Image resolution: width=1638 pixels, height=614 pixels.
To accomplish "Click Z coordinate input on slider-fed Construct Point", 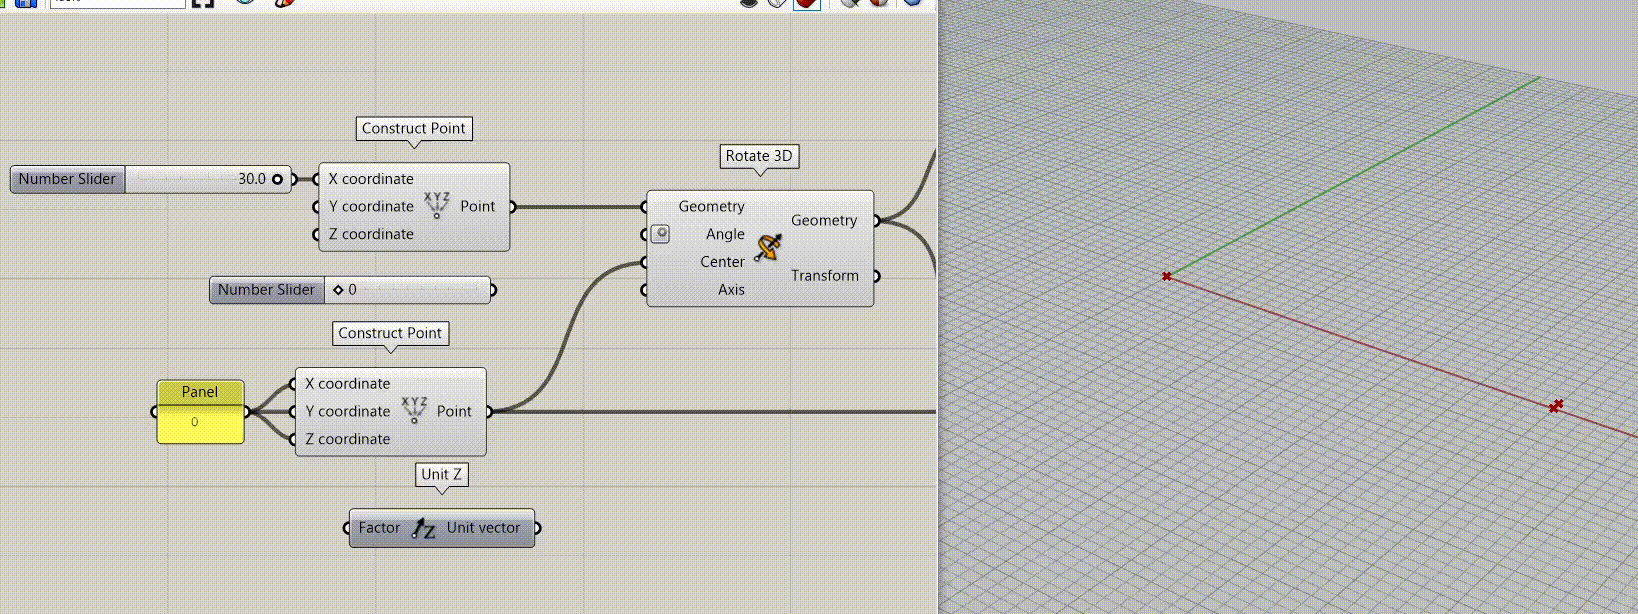I will point(371,234).
